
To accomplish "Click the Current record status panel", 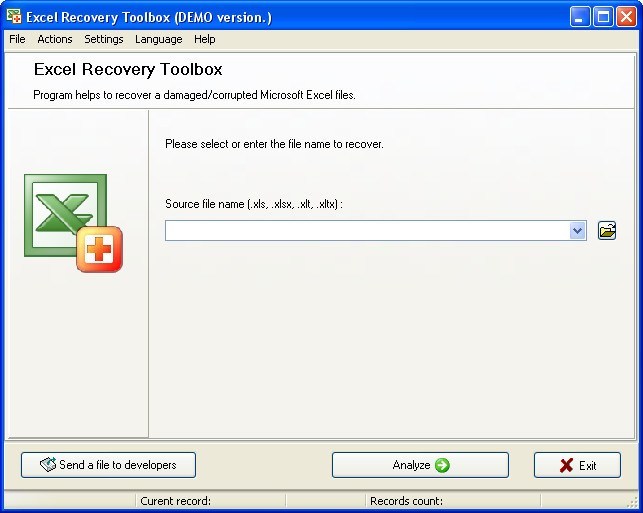I will click(210, 501).
